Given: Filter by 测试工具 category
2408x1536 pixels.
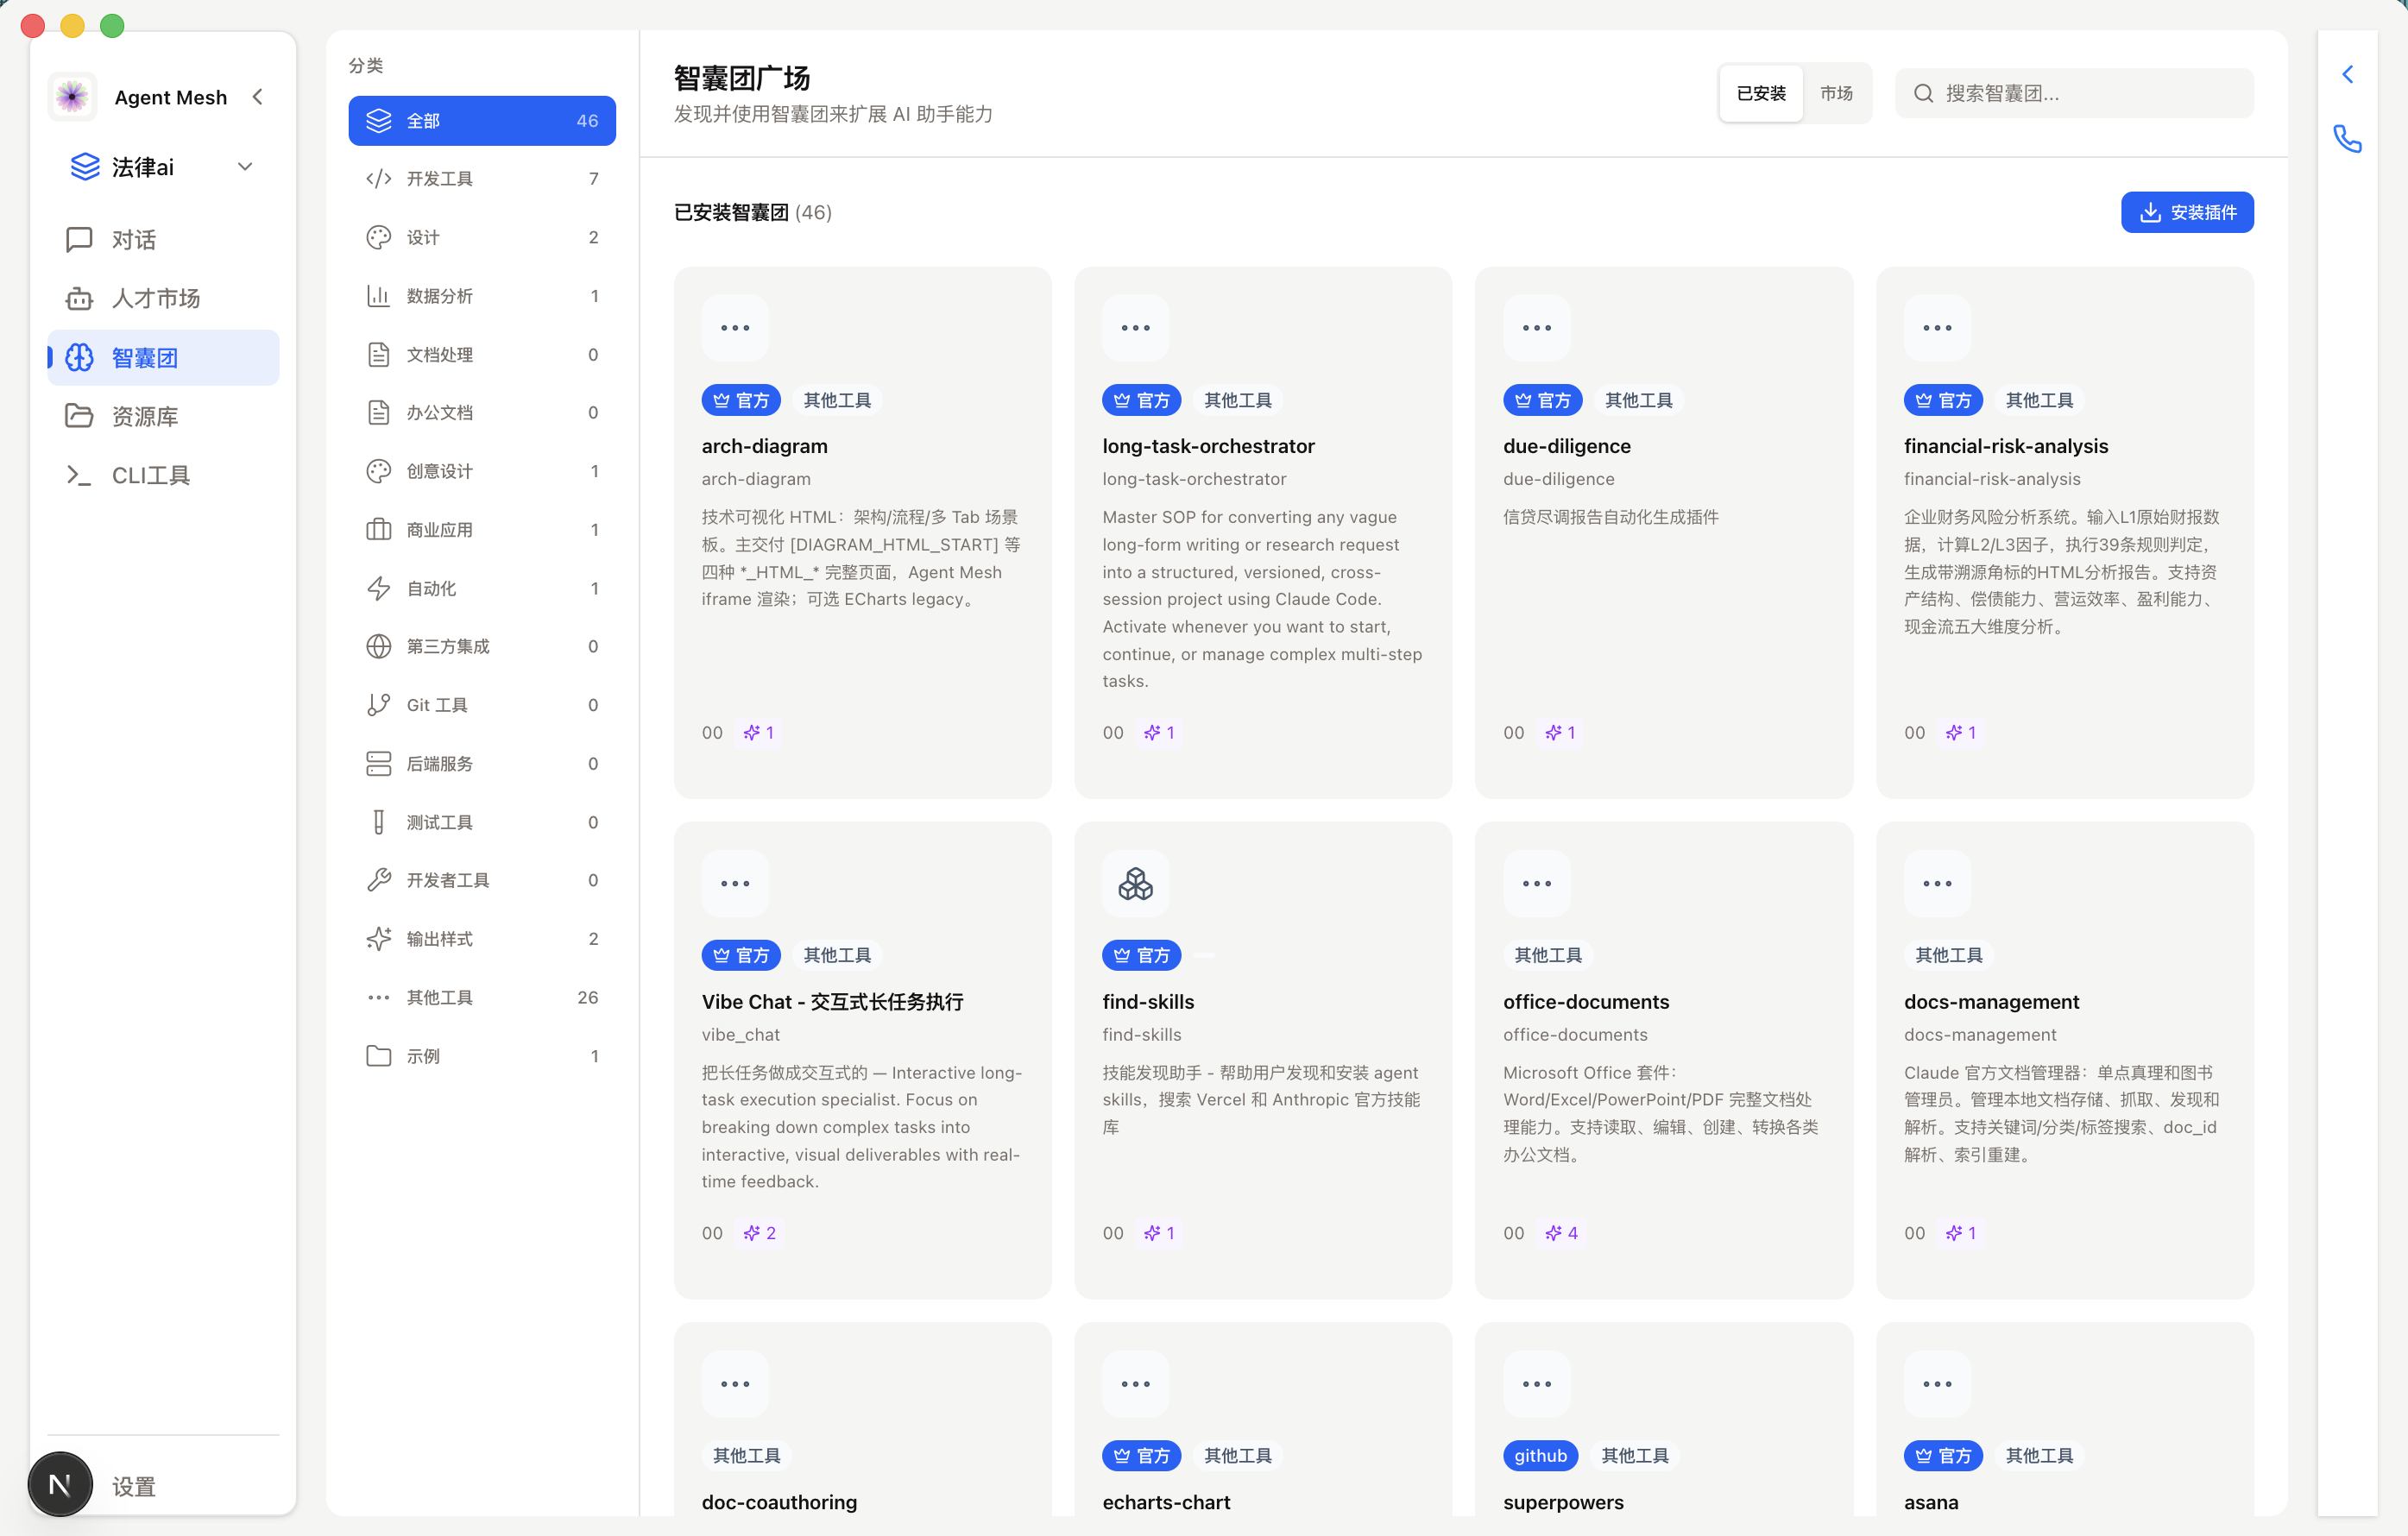Looking at the screenshot, I should (x=482, y=822).
